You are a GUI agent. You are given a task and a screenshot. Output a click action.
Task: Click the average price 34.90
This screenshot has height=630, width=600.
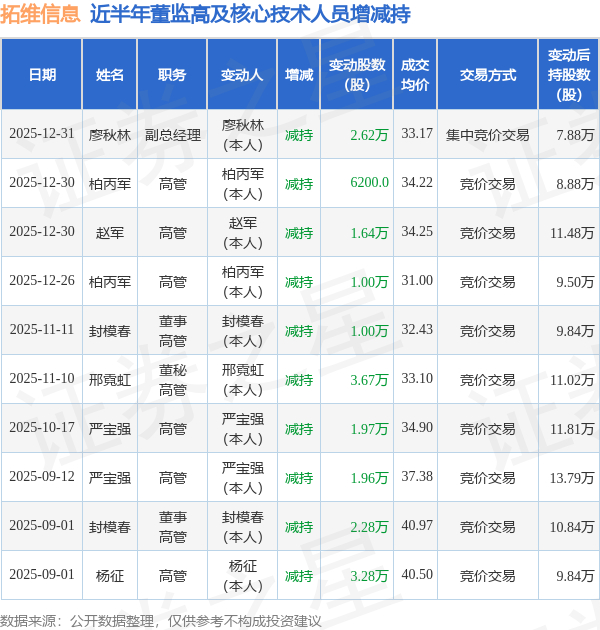coord(417,428)
